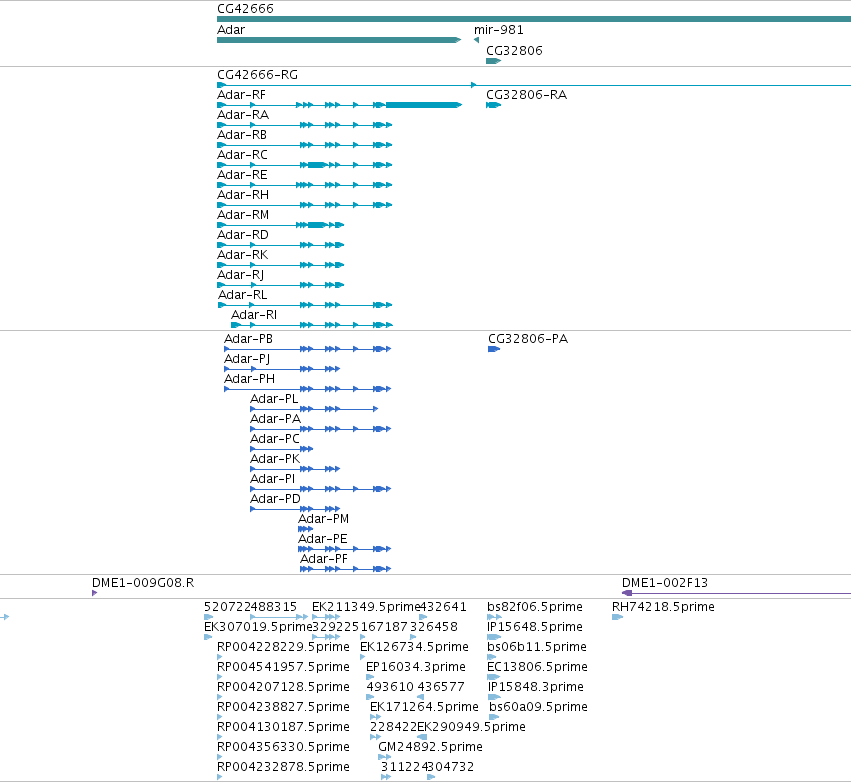Select the Adar-RL transcript label

243,295
